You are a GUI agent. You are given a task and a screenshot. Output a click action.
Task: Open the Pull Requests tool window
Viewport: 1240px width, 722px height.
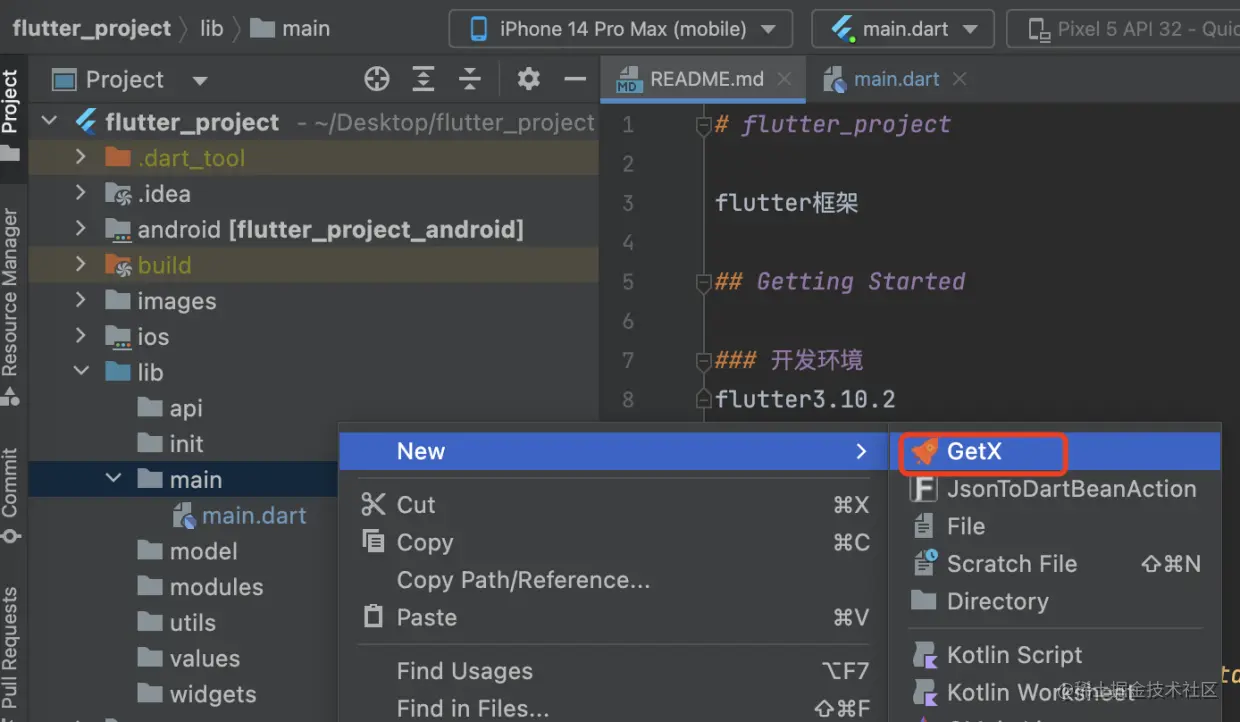pyautogui.click(x=10, y=650)
